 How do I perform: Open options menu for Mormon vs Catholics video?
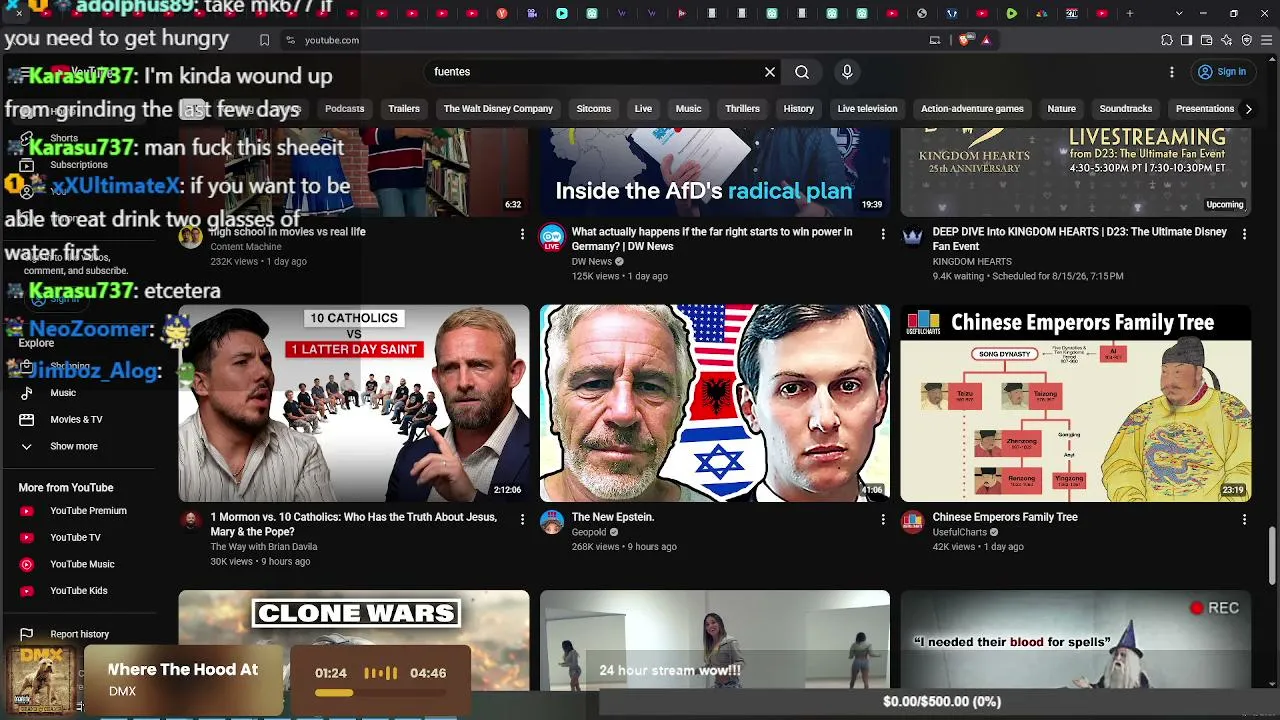pos(522,519)
